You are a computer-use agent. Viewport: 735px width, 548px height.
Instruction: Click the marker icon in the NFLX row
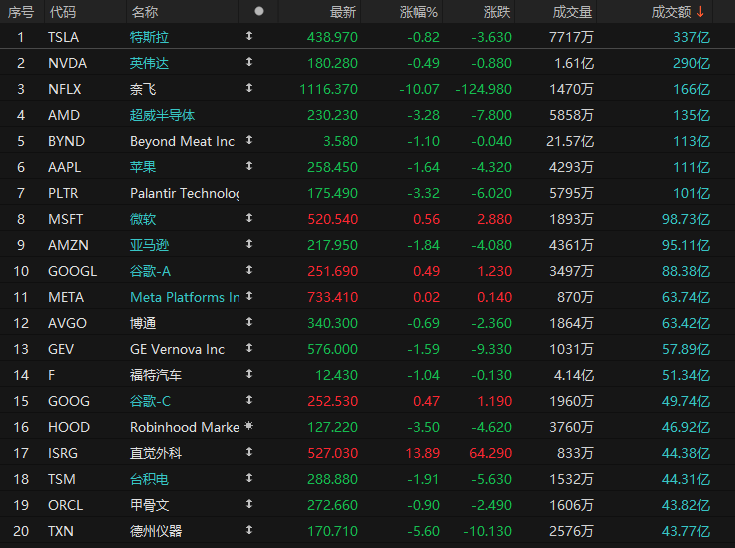coord(249,88)
